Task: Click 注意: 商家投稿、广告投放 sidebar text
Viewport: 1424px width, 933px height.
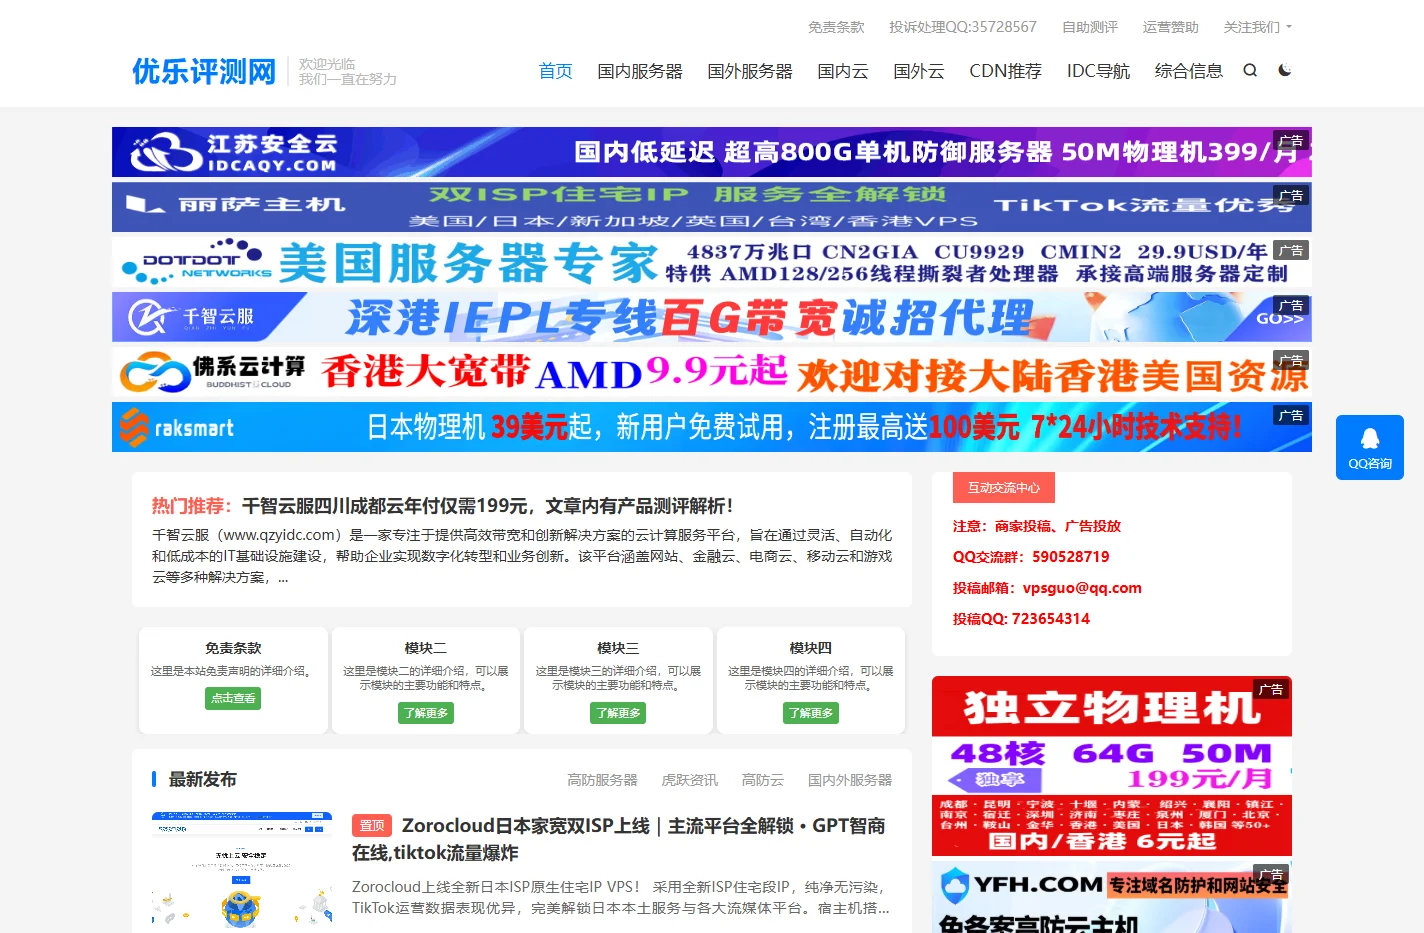Action: (x=1037, y=526)
